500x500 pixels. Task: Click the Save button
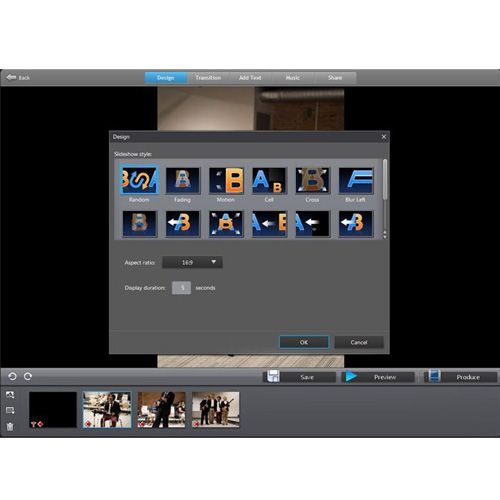point(300,377)
